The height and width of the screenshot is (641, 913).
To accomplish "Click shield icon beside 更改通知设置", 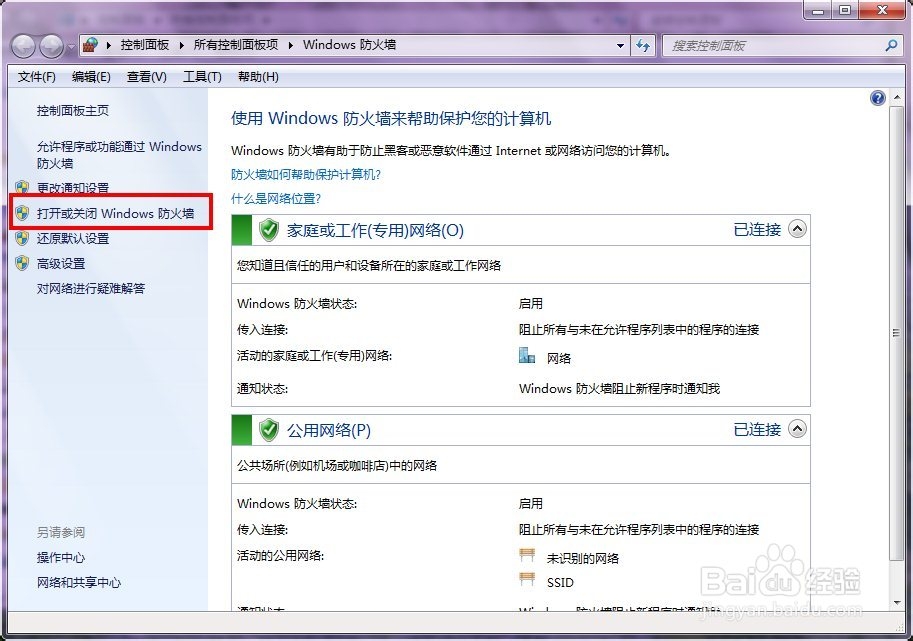I will coord(22,187).
